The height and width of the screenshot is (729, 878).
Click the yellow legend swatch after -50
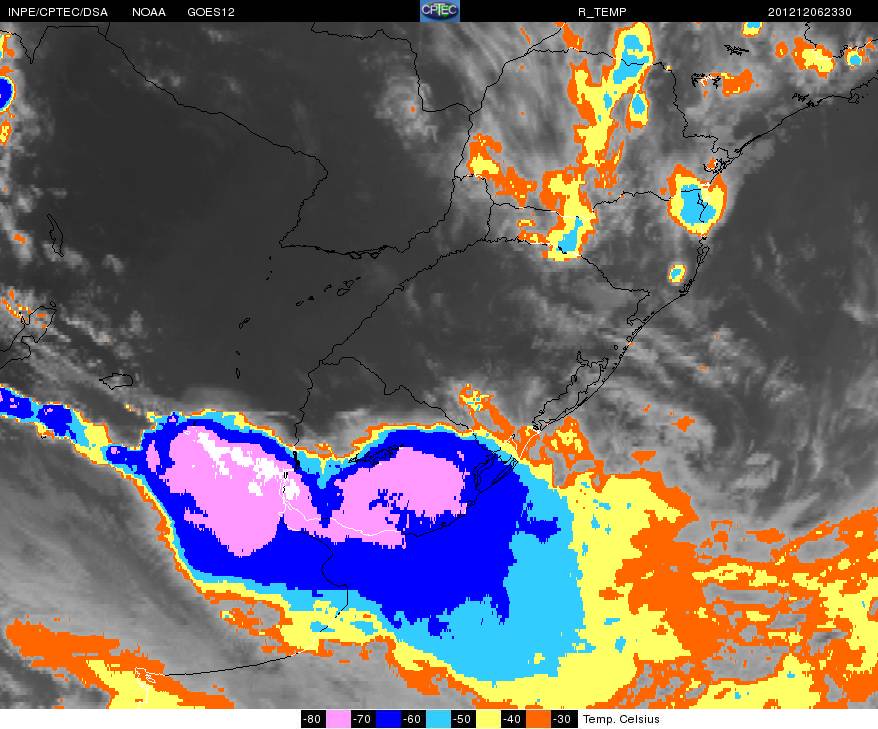488,719
